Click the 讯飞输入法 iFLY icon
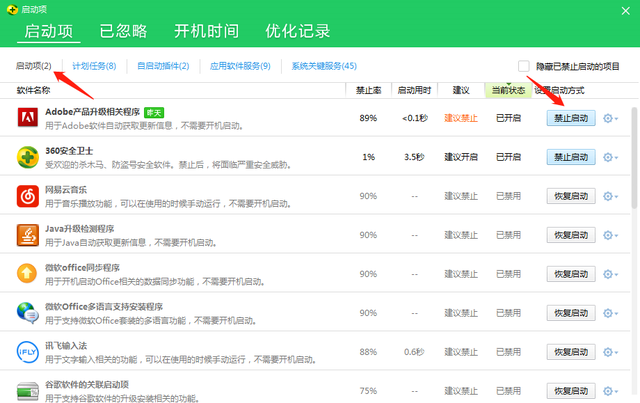Viewport: 640px width, 403px height. pyautogui.click(x=28, y=352)
